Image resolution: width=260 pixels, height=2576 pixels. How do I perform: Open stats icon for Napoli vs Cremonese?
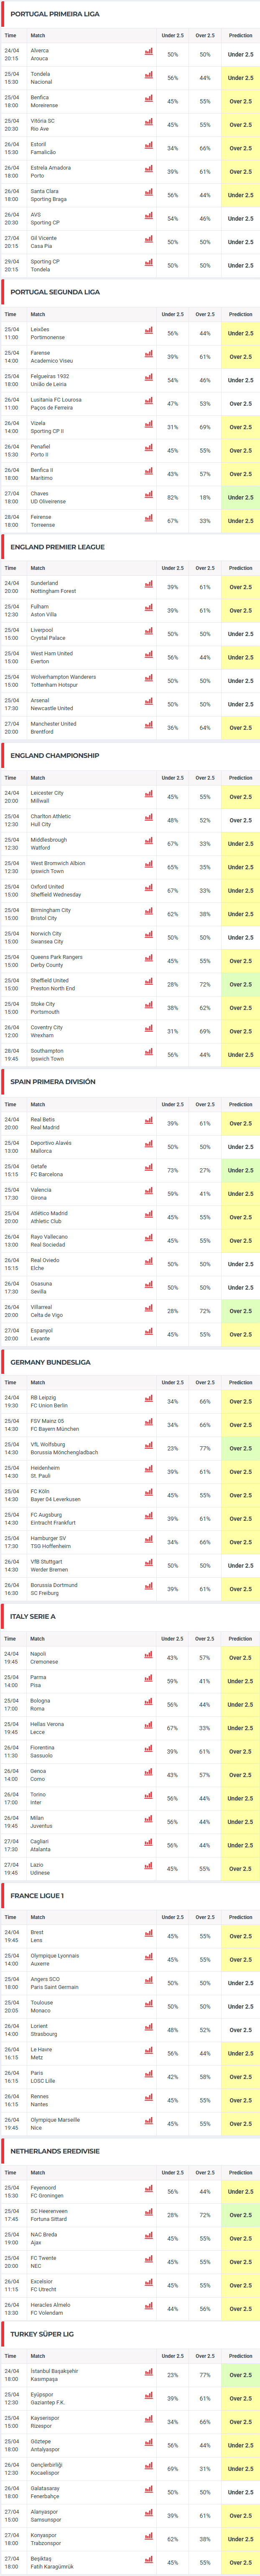tap(149, 1655)
